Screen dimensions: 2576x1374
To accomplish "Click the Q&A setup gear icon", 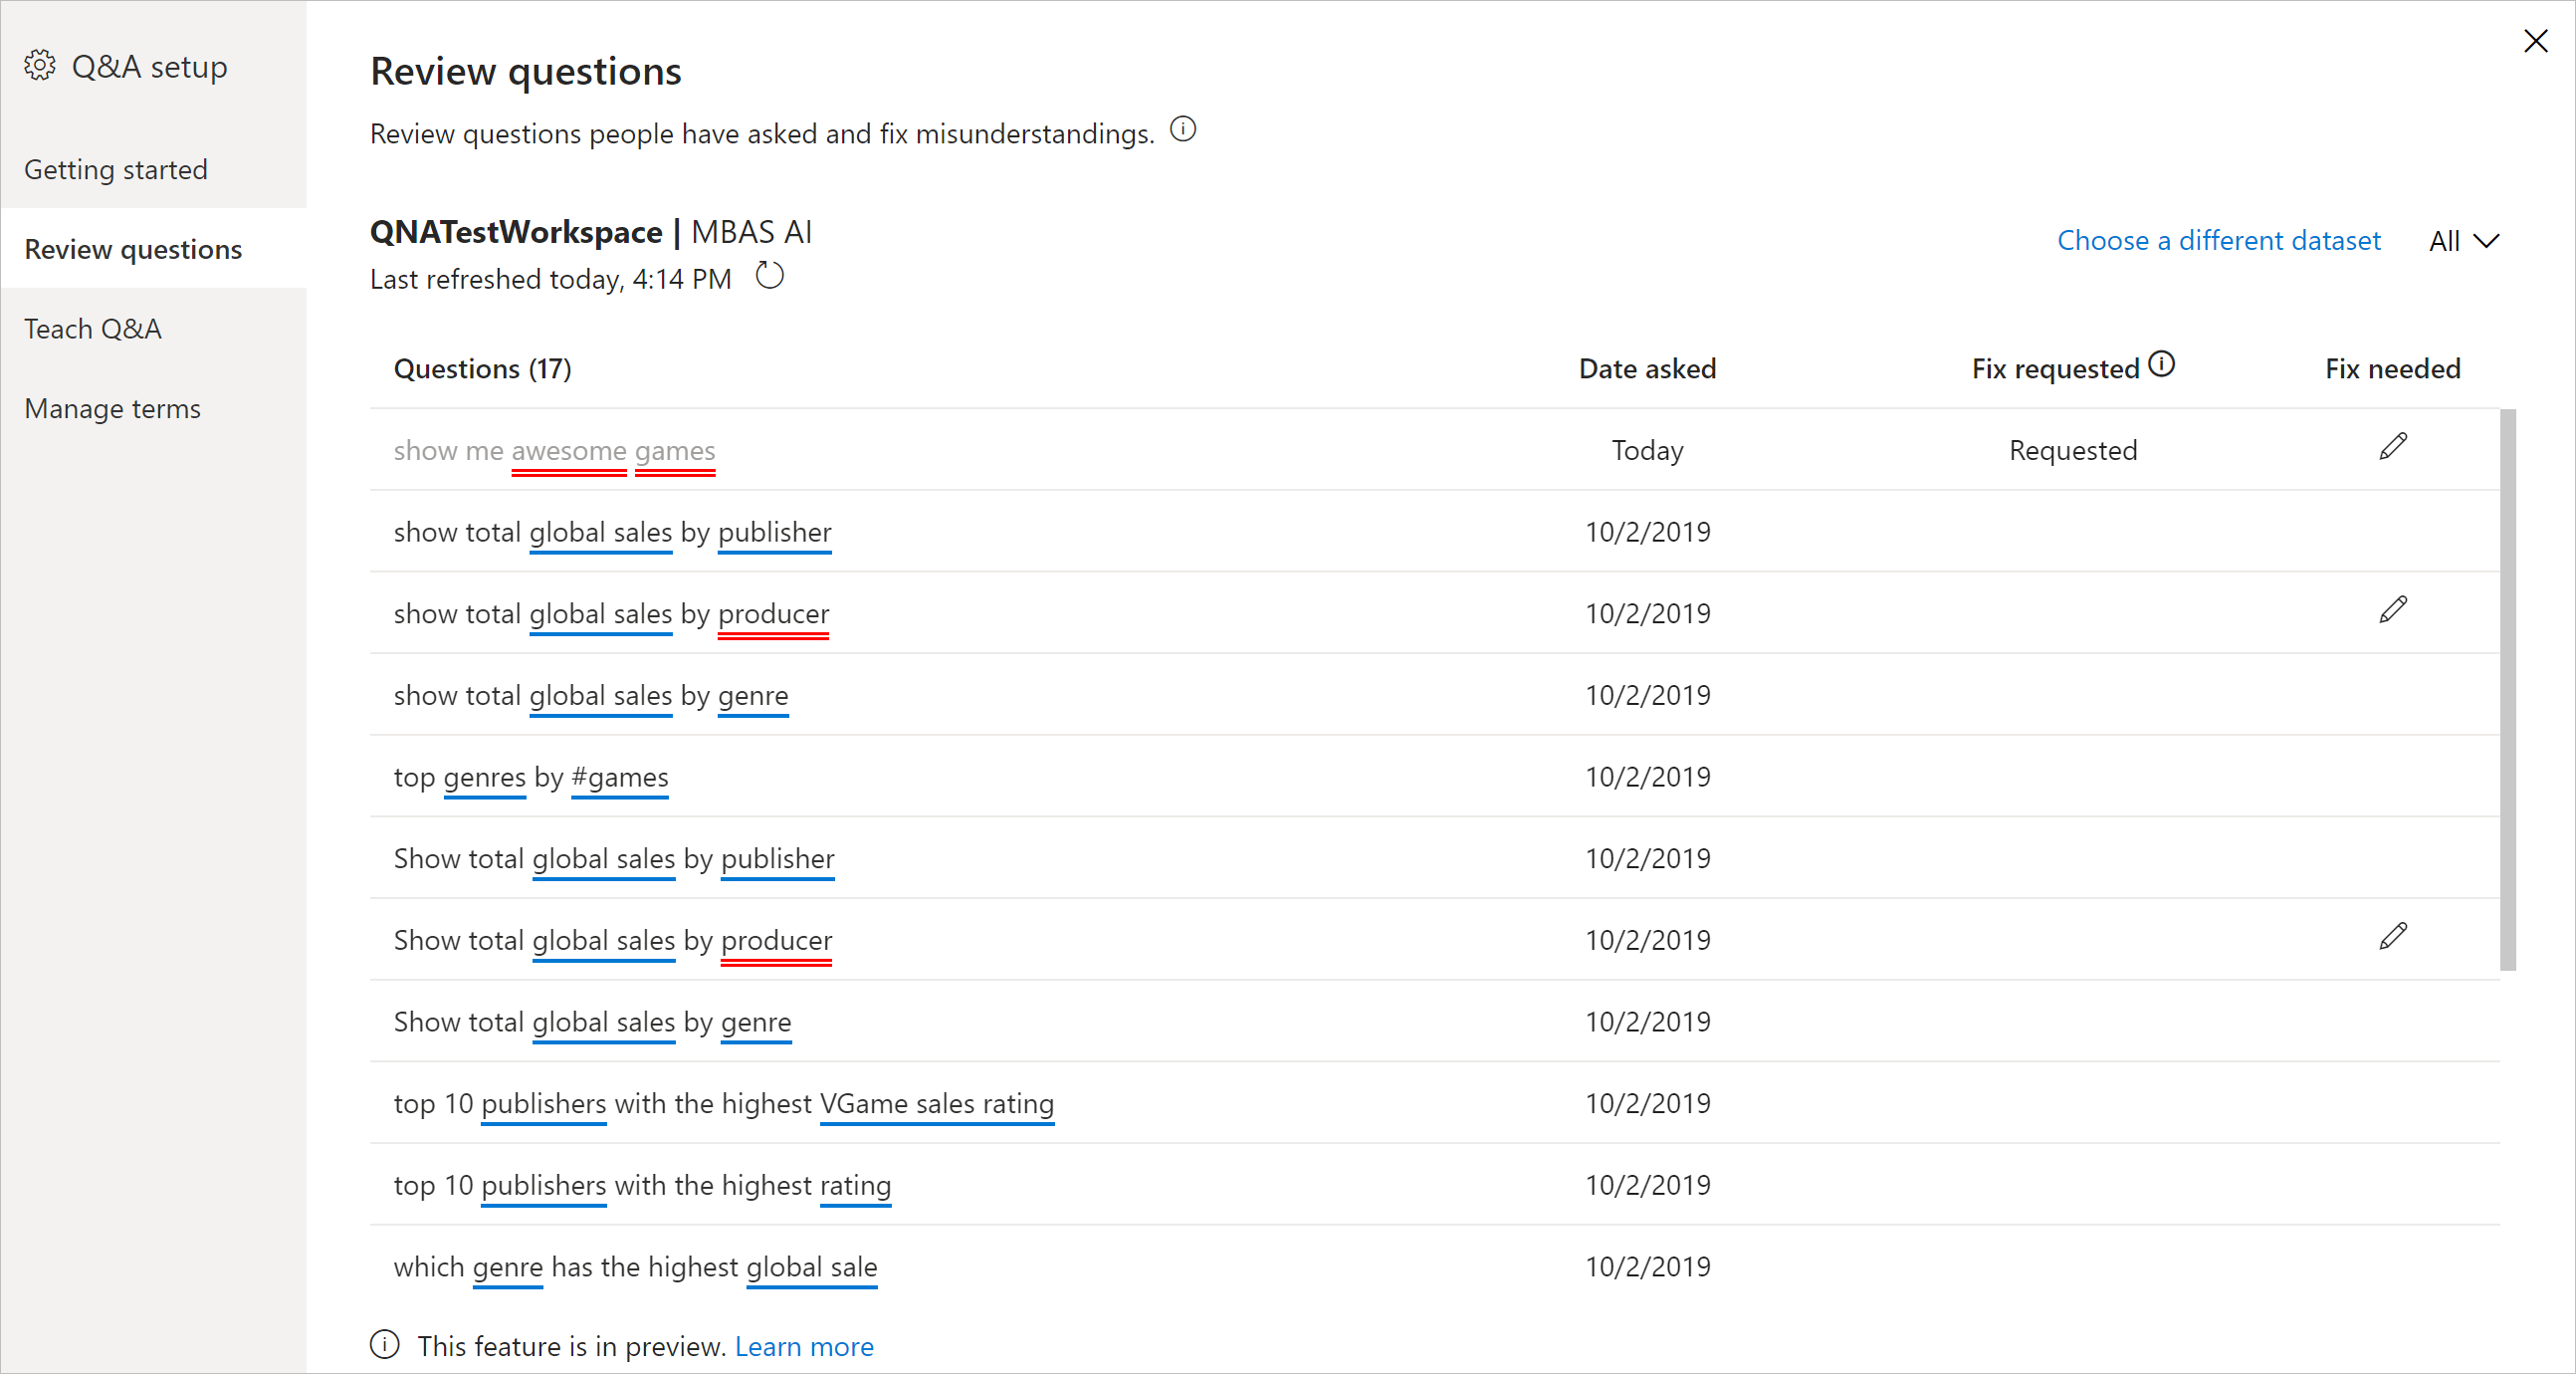I will 40,66.
